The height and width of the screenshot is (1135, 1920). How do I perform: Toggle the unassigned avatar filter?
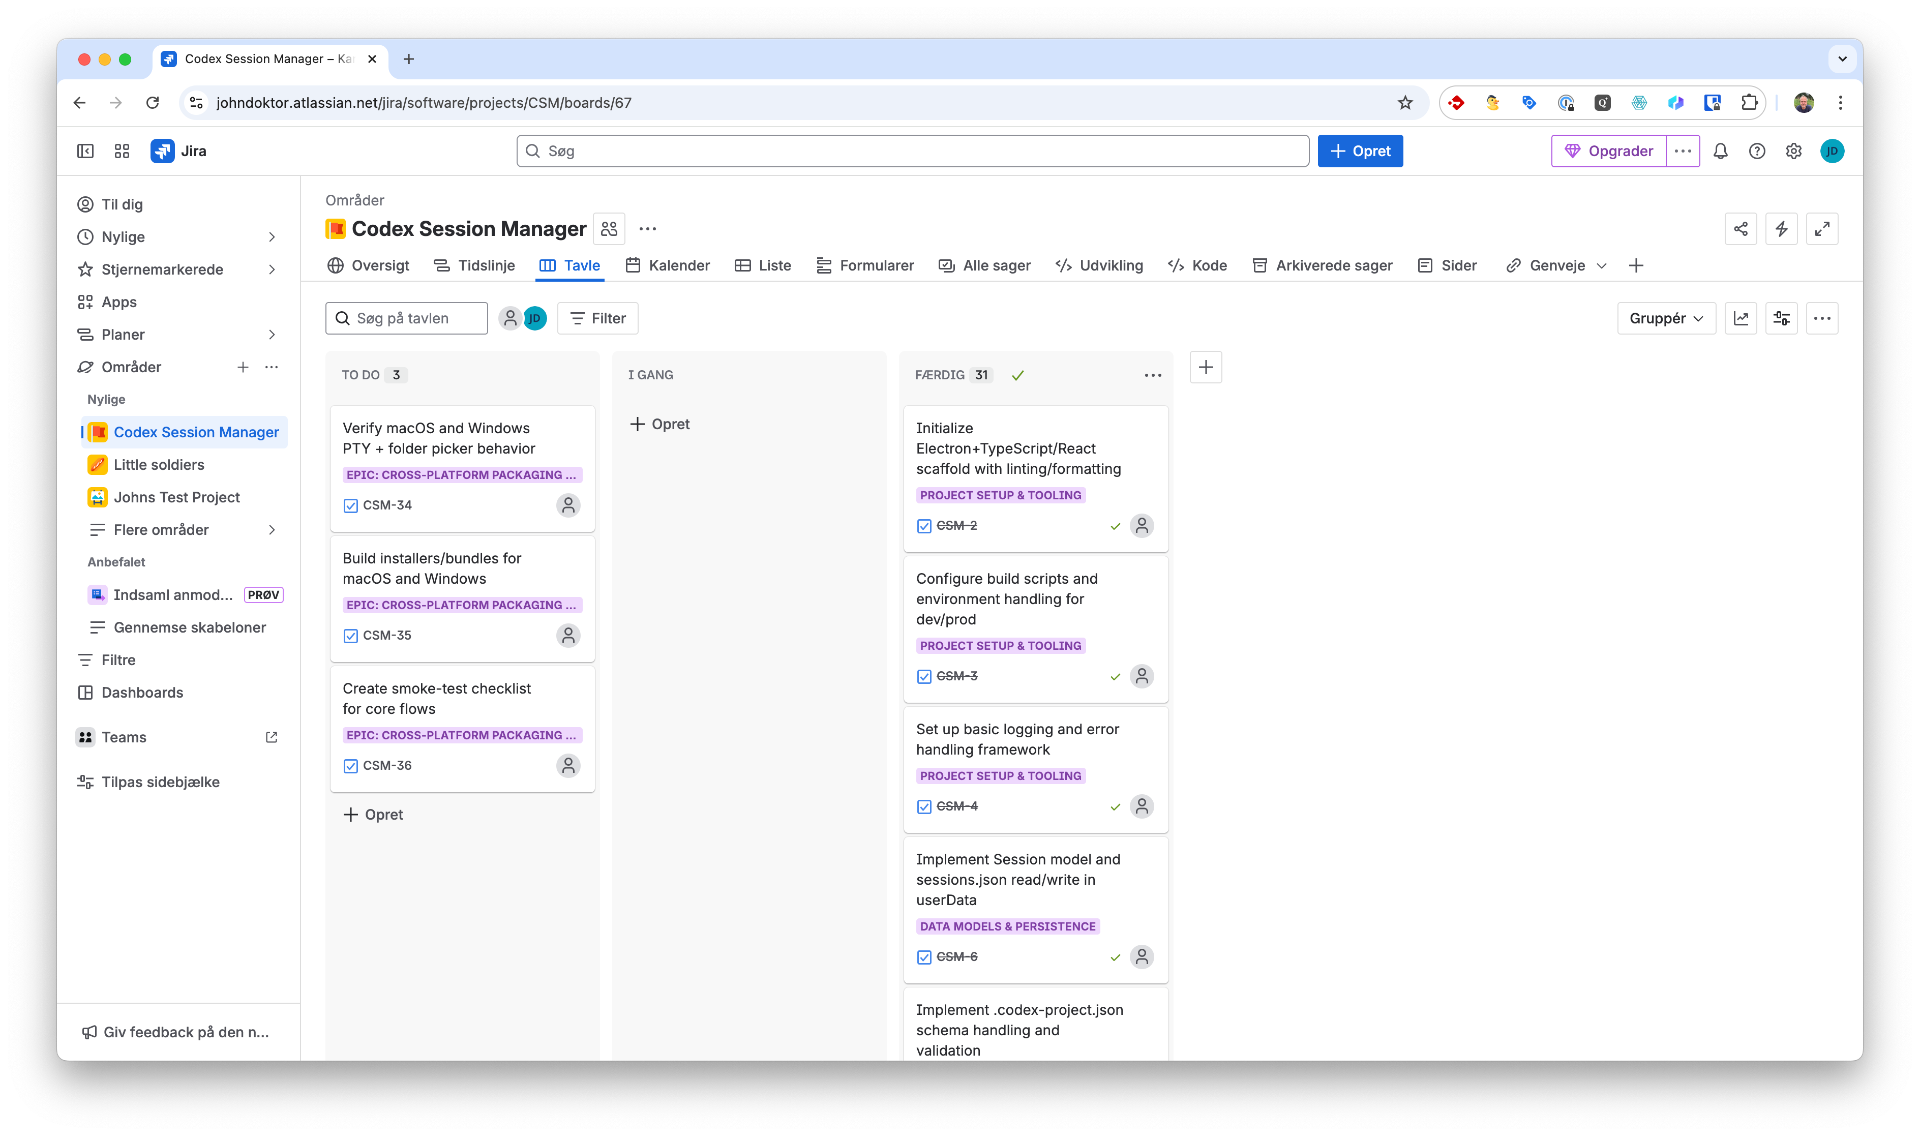(510, 318)
